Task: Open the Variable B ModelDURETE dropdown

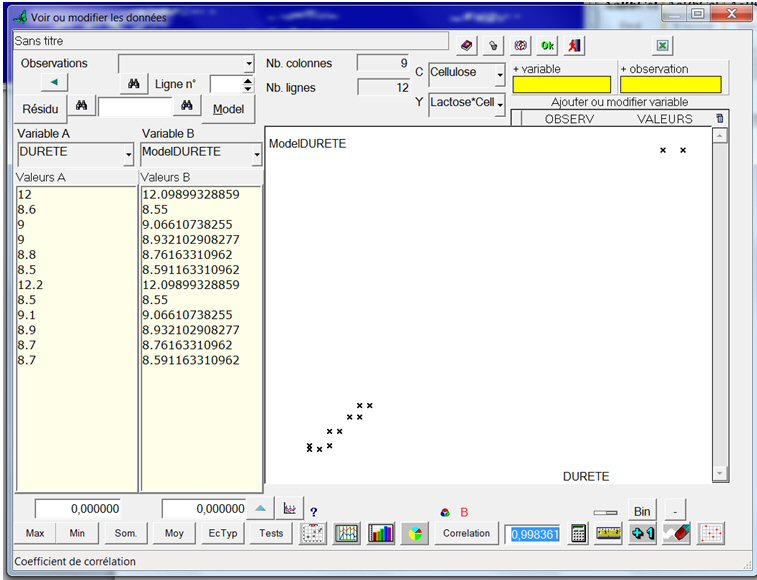Action: [x=255, y=156]
